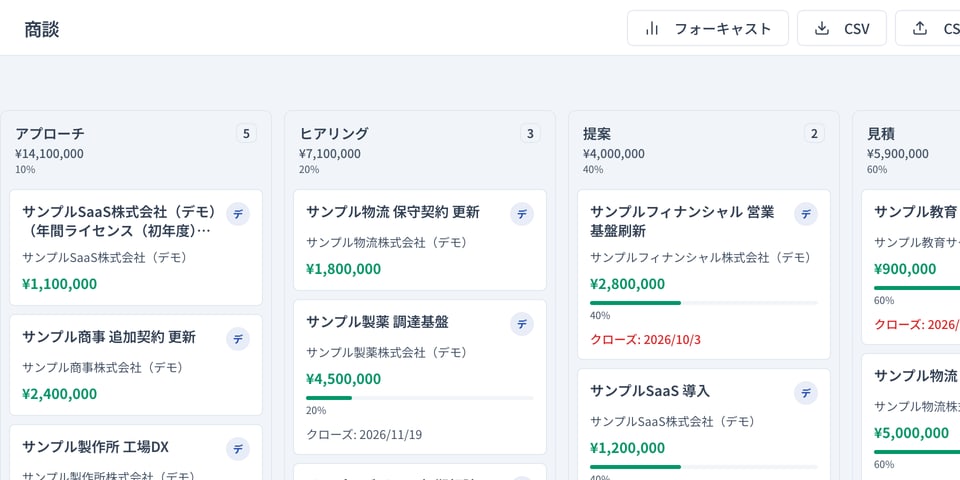The width and height of the screenshot is (960, 480).
Task: Click the red クローズ: 2026/10/3 close date
Action: (x=645, y=339)
